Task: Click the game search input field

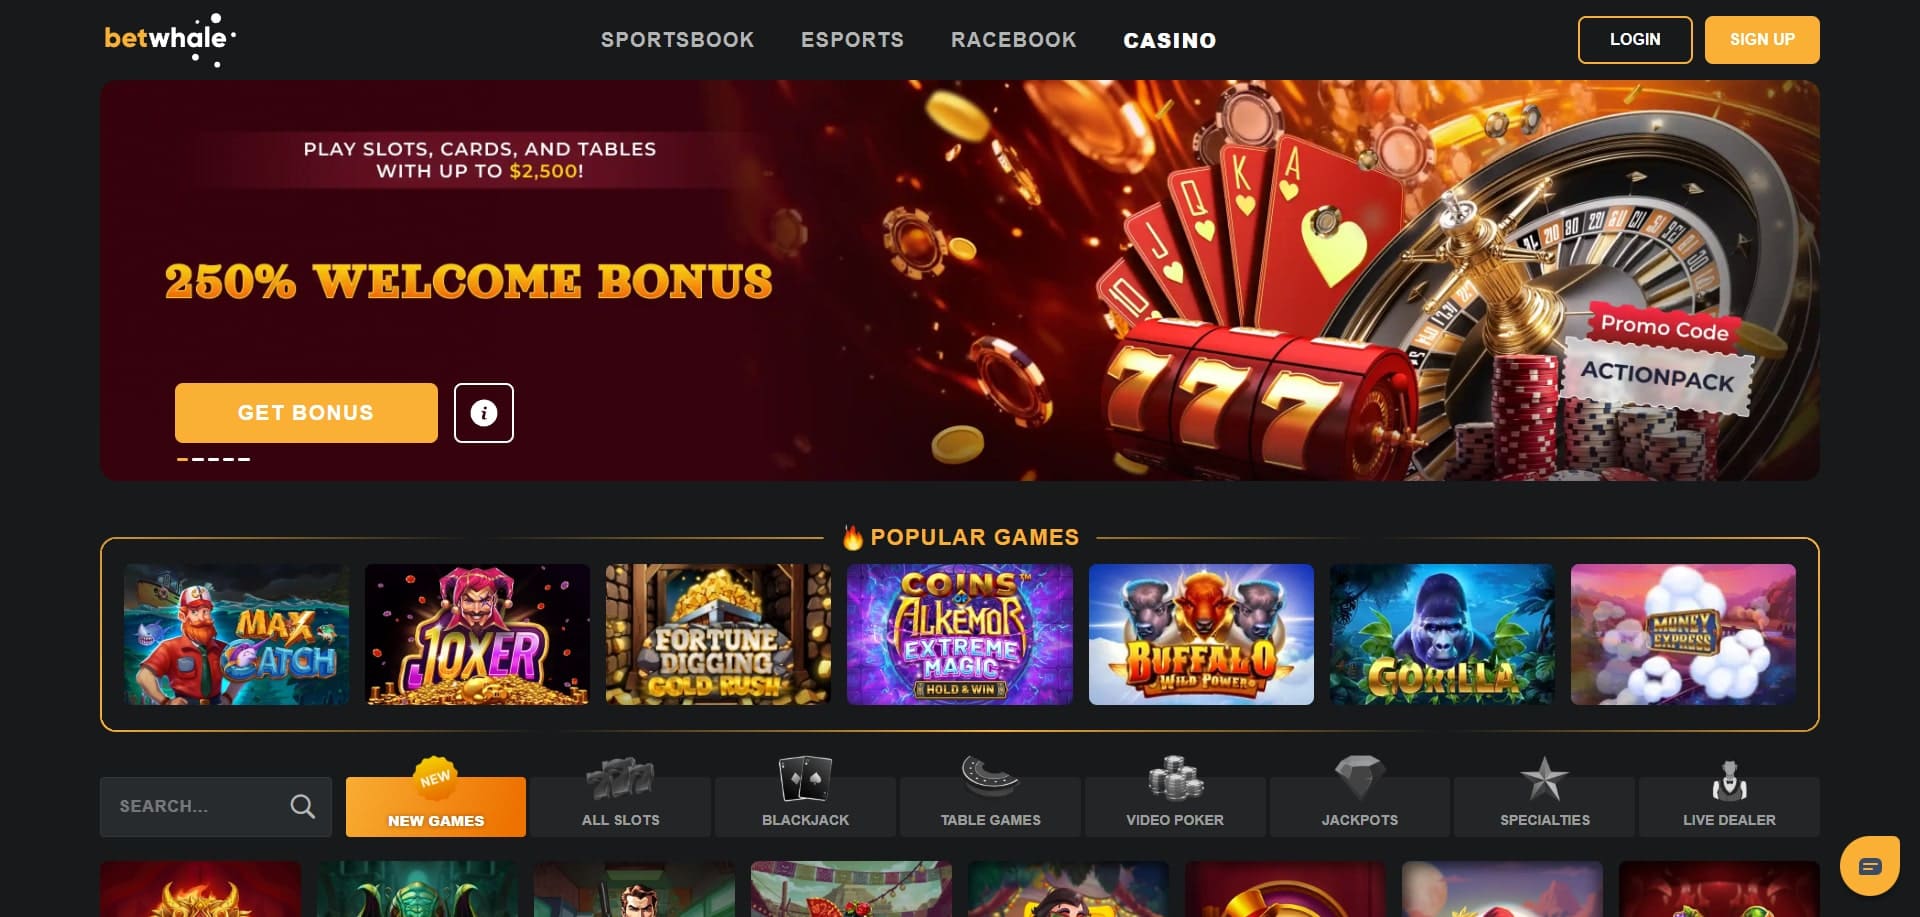Action: click(x=215, y=806)
